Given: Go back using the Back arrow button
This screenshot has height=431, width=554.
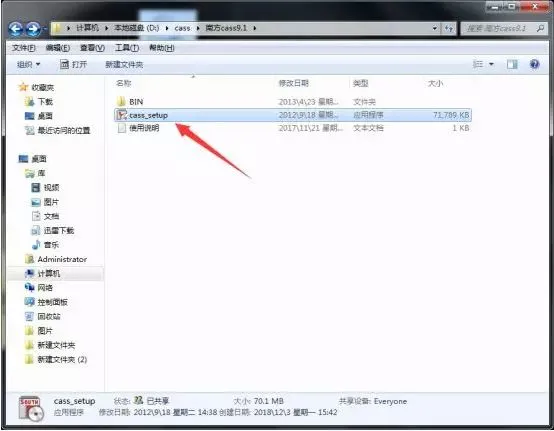Looking at the screenshot, I should point(16,29).
